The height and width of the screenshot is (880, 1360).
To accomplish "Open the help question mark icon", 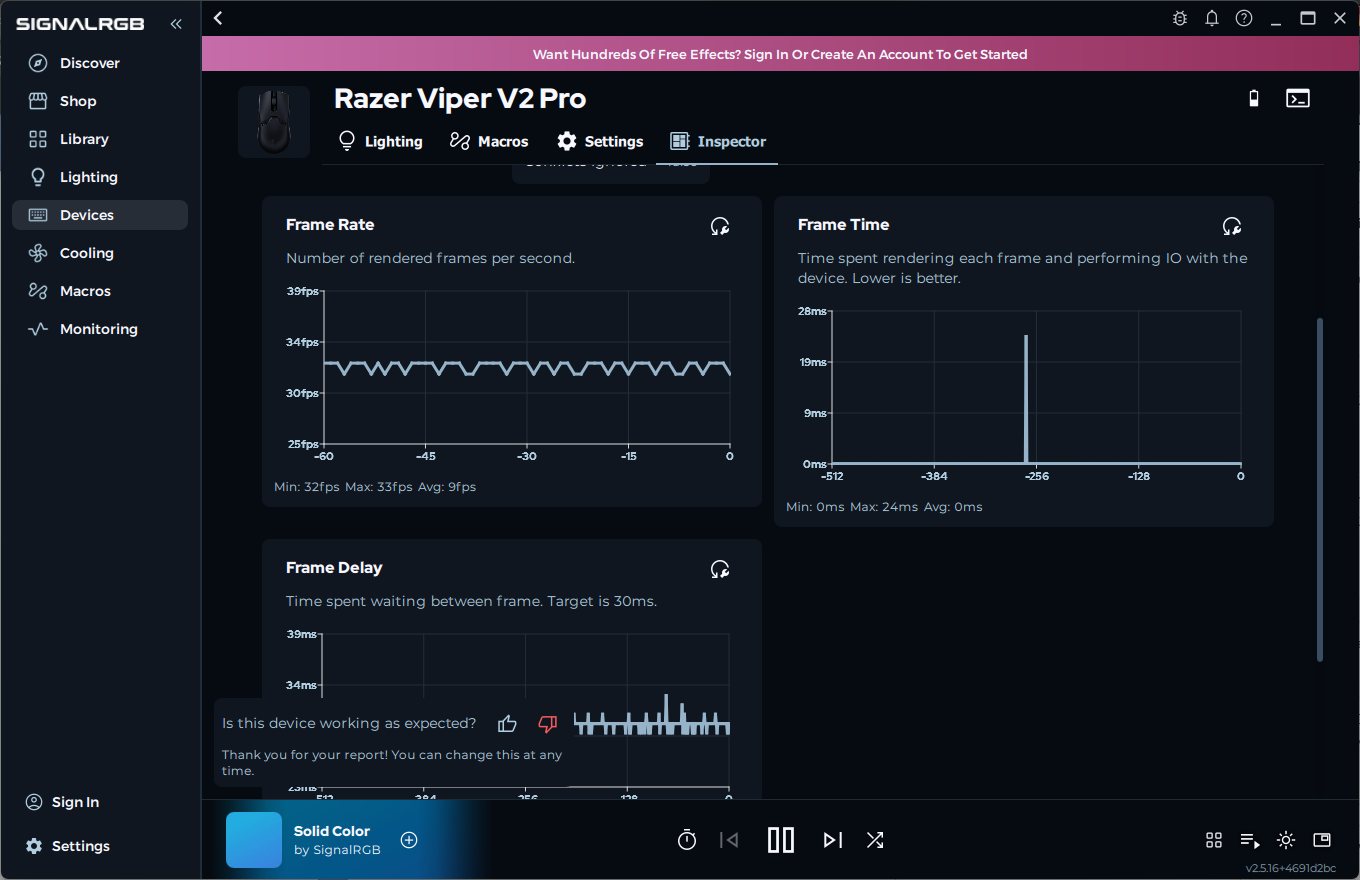I will pyautogui.click(x=1244, y=18).
